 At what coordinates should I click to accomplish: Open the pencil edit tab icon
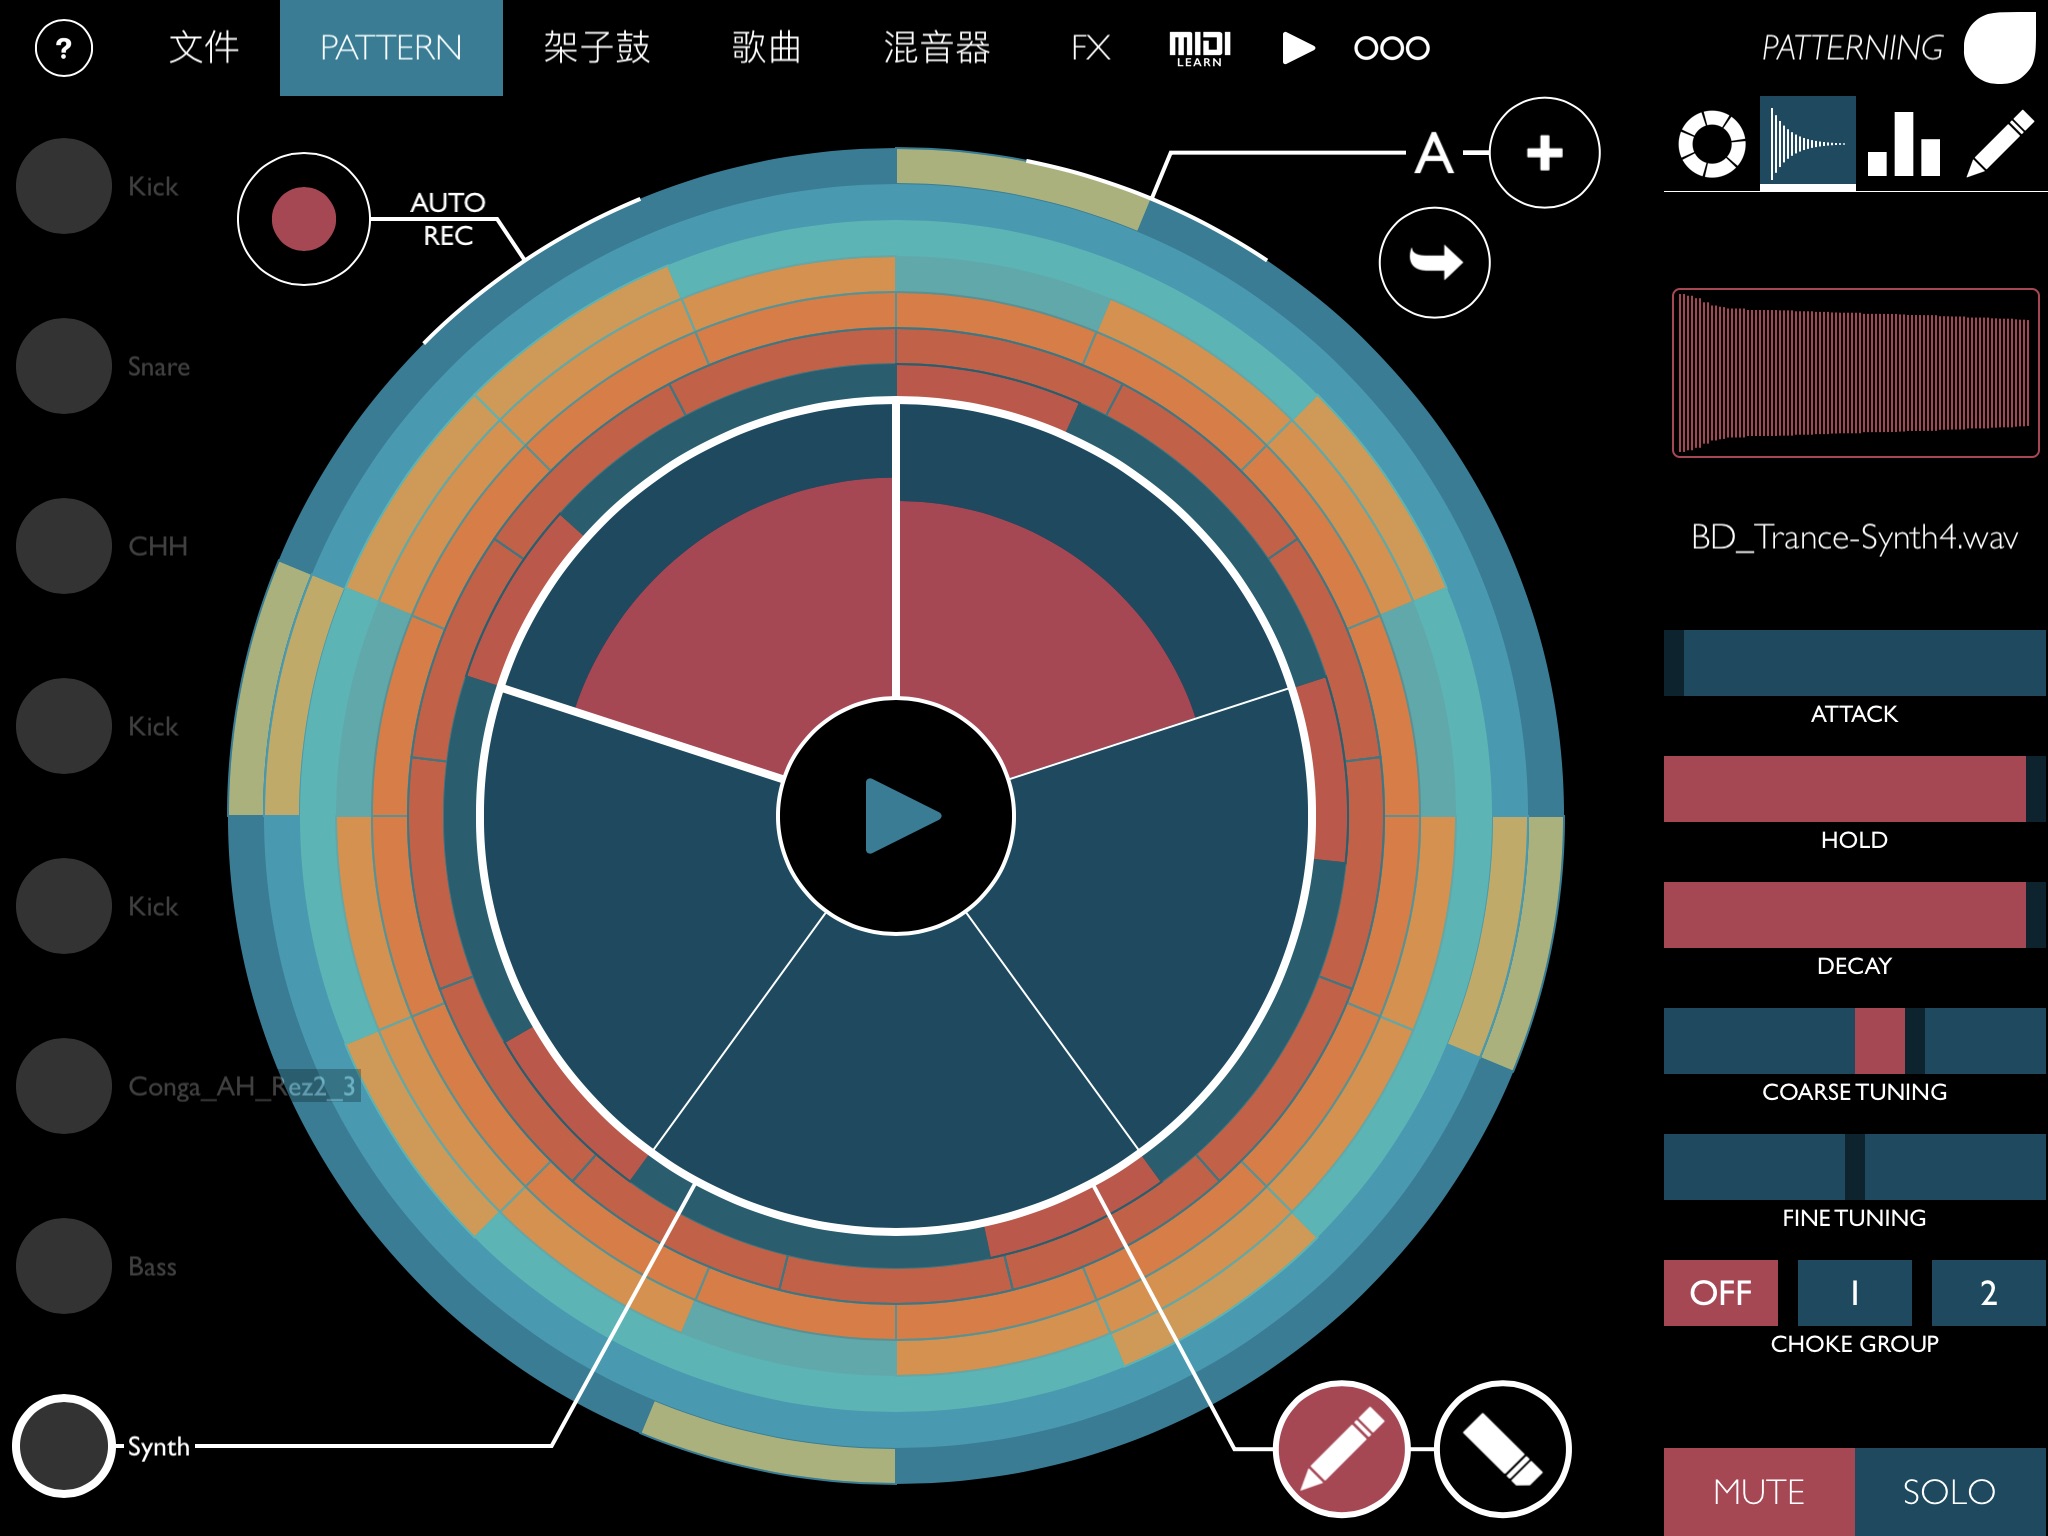[x=1999, y=145]
